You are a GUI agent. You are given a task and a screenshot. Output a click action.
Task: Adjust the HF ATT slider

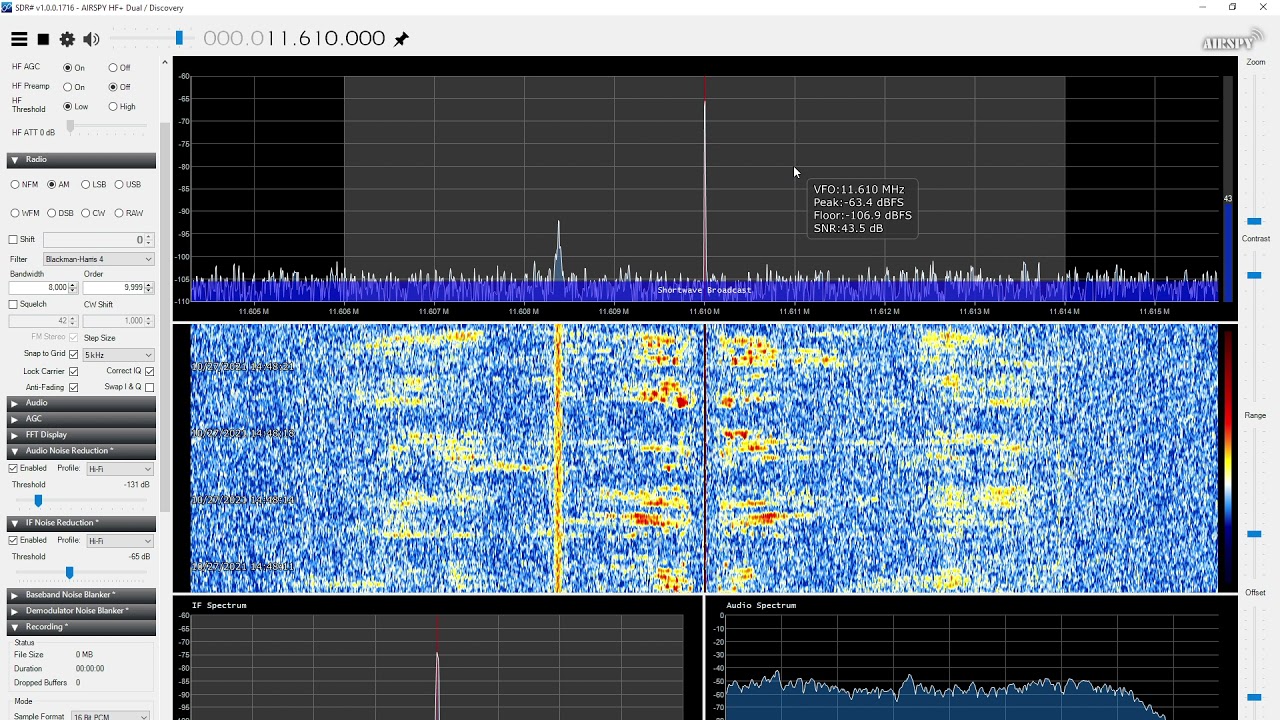(x=70, y=126)
